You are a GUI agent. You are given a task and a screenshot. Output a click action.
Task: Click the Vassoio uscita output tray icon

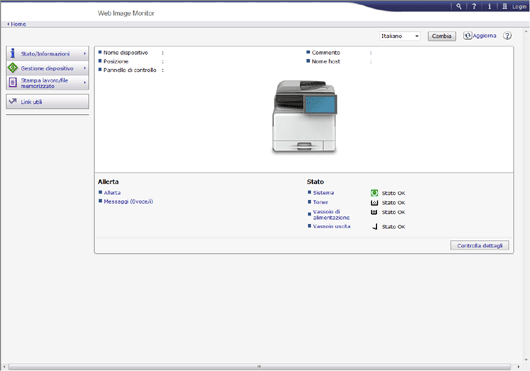click(375, 226)
